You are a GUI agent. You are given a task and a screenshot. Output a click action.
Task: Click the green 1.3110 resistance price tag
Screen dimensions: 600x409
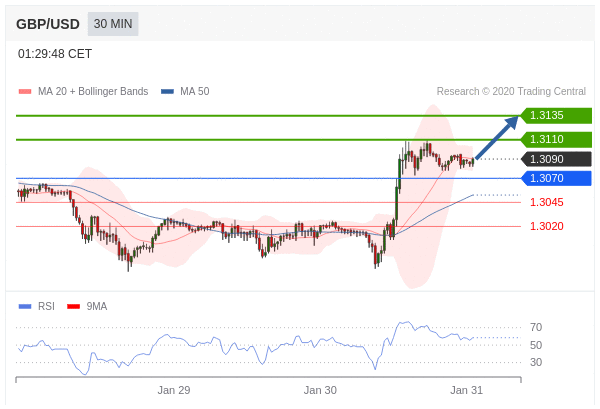click(x=557, y=139)
